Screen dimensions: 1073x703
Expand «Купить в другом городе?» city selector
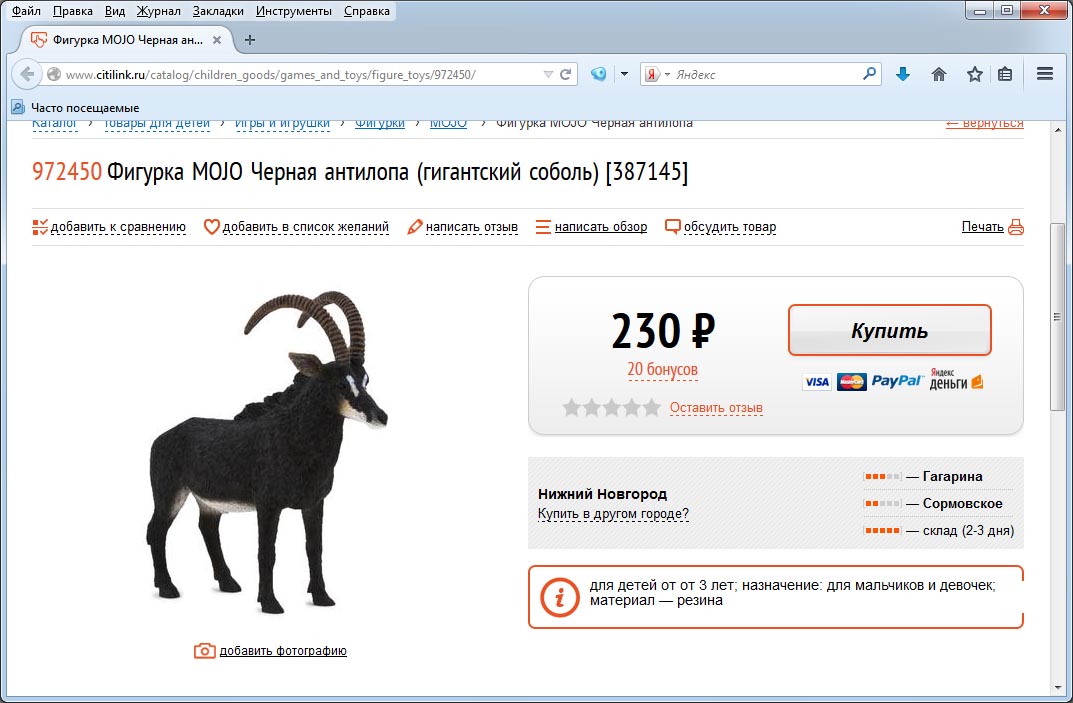click(613, 514)
